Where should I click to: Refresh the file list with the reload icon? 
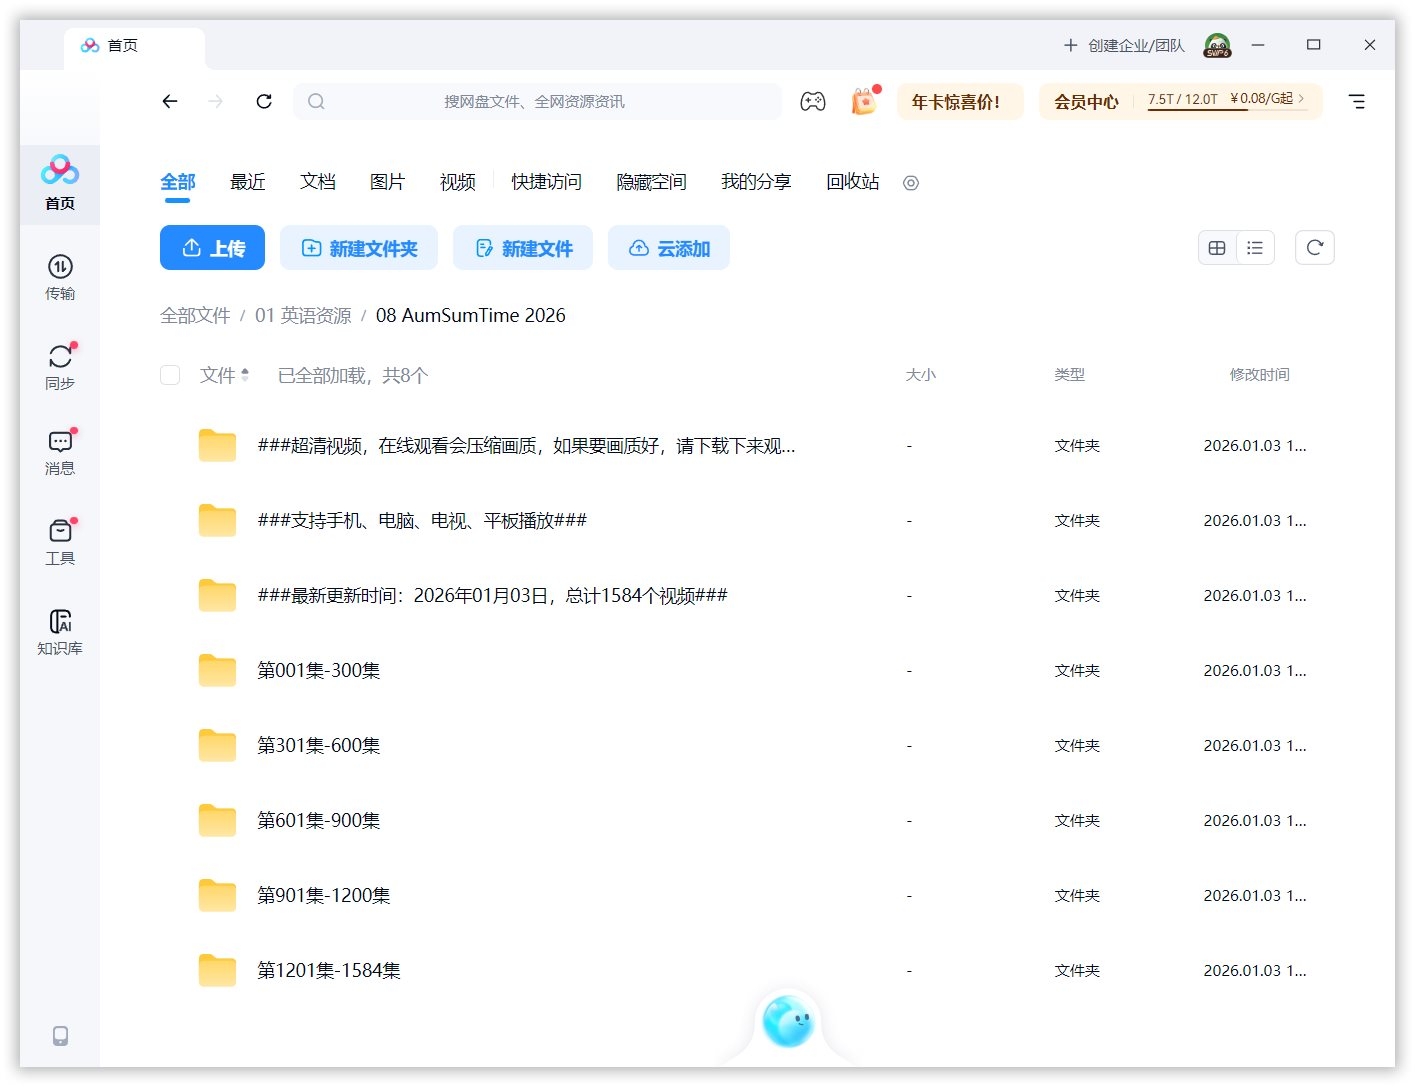(x=1314, y=247)
